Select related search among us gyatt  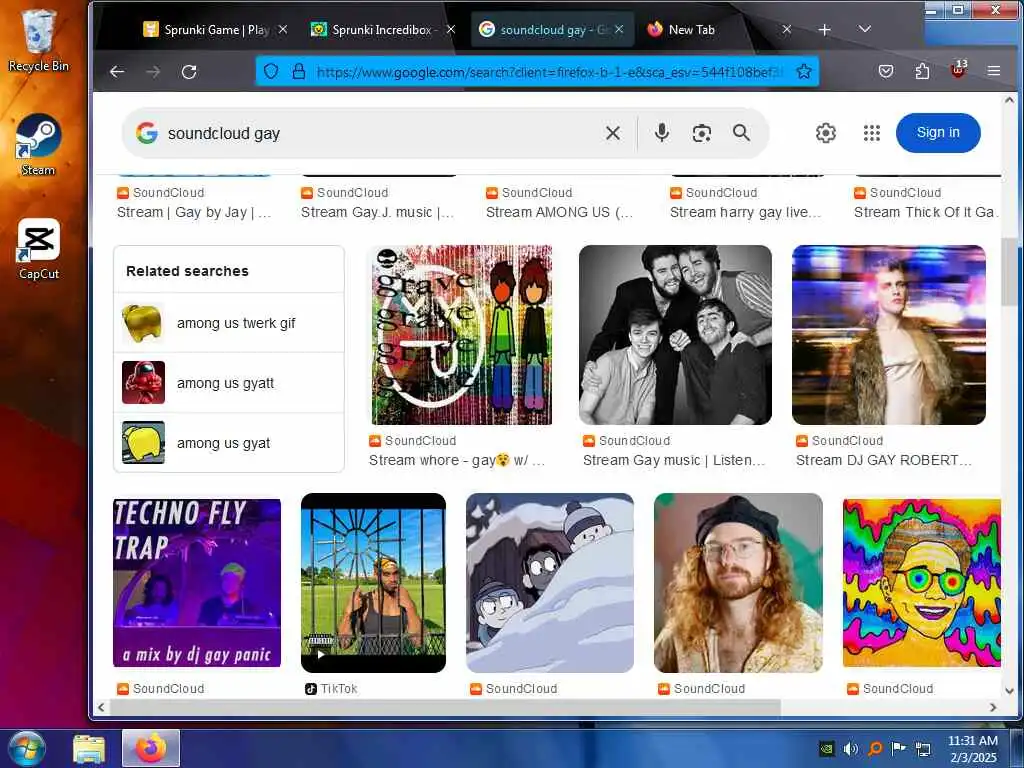[229, 383]
